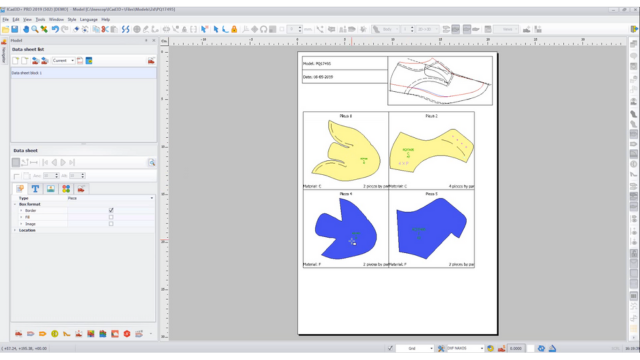The width and height of the screenshot is (640, 360).
Task: Cut selection with the scissors icon
Action: tap(105, 29)
